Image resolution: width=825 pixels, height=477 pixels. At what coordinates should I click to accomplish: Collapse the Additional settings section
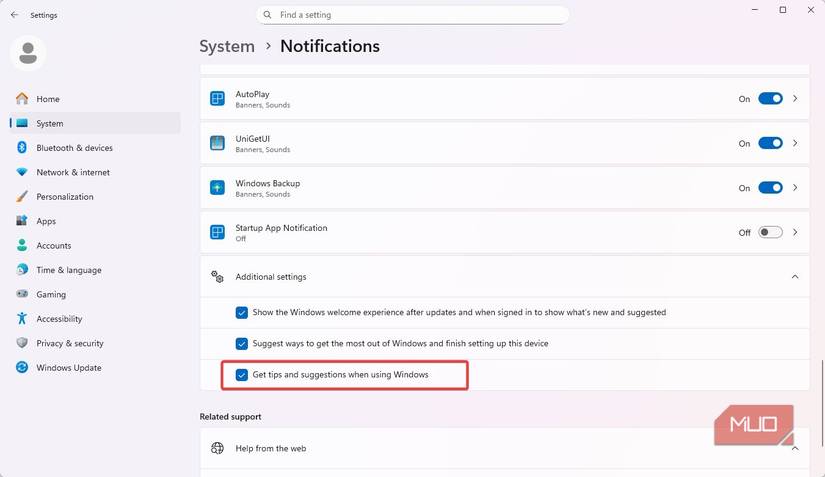coord(795,277)
